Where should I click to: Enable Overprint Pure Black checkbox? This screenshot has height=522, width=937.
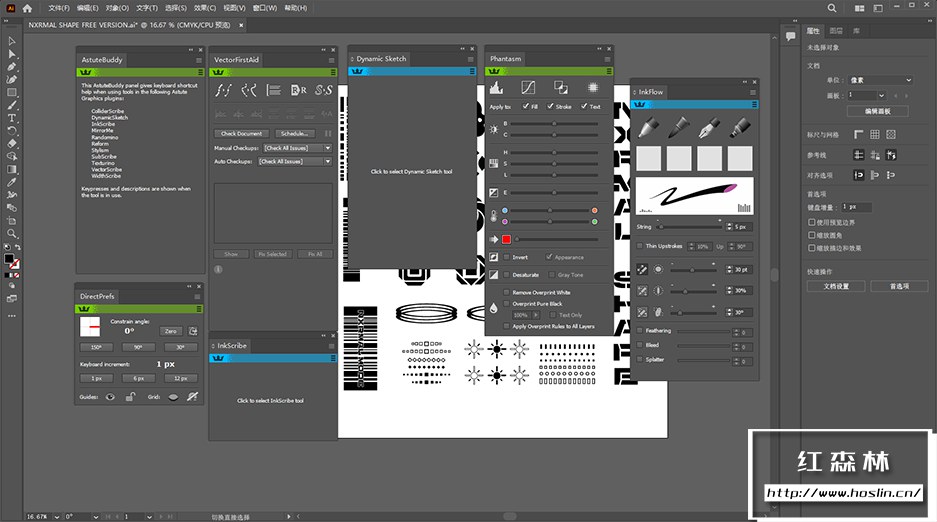pos(507,304)
